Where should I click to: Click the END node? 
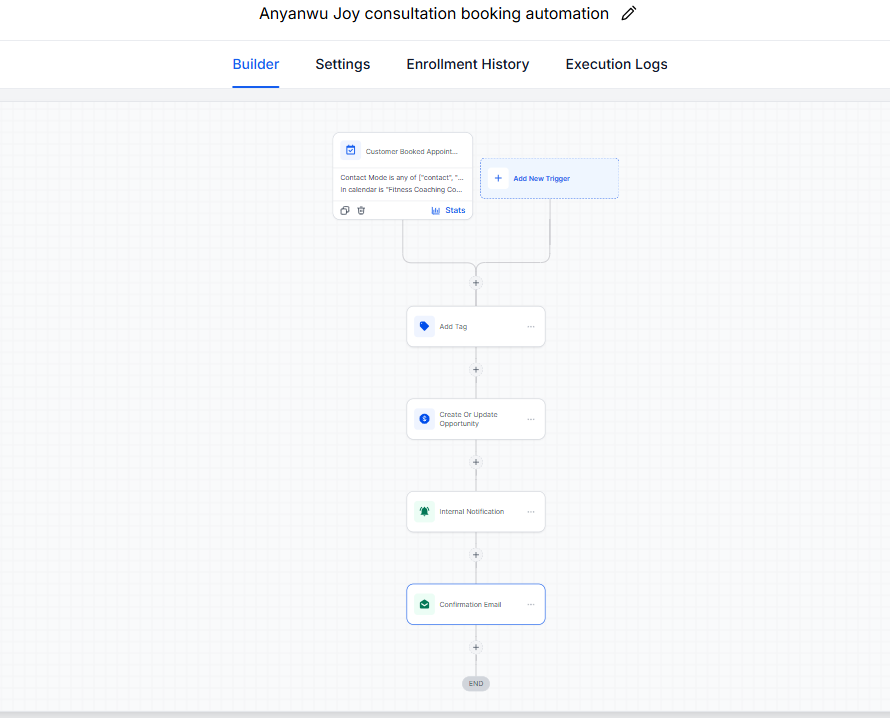click(476, 683)
